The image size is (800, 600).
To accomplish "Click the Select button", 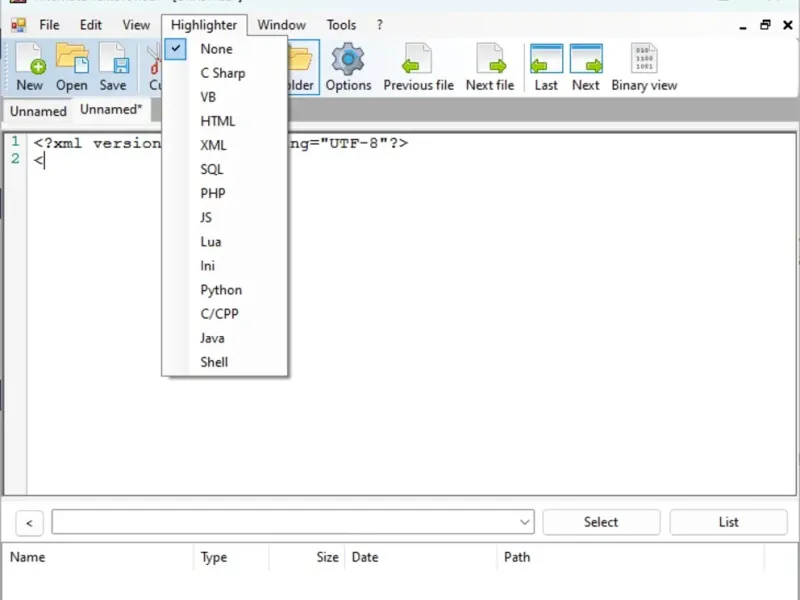I will coord(601,522).
